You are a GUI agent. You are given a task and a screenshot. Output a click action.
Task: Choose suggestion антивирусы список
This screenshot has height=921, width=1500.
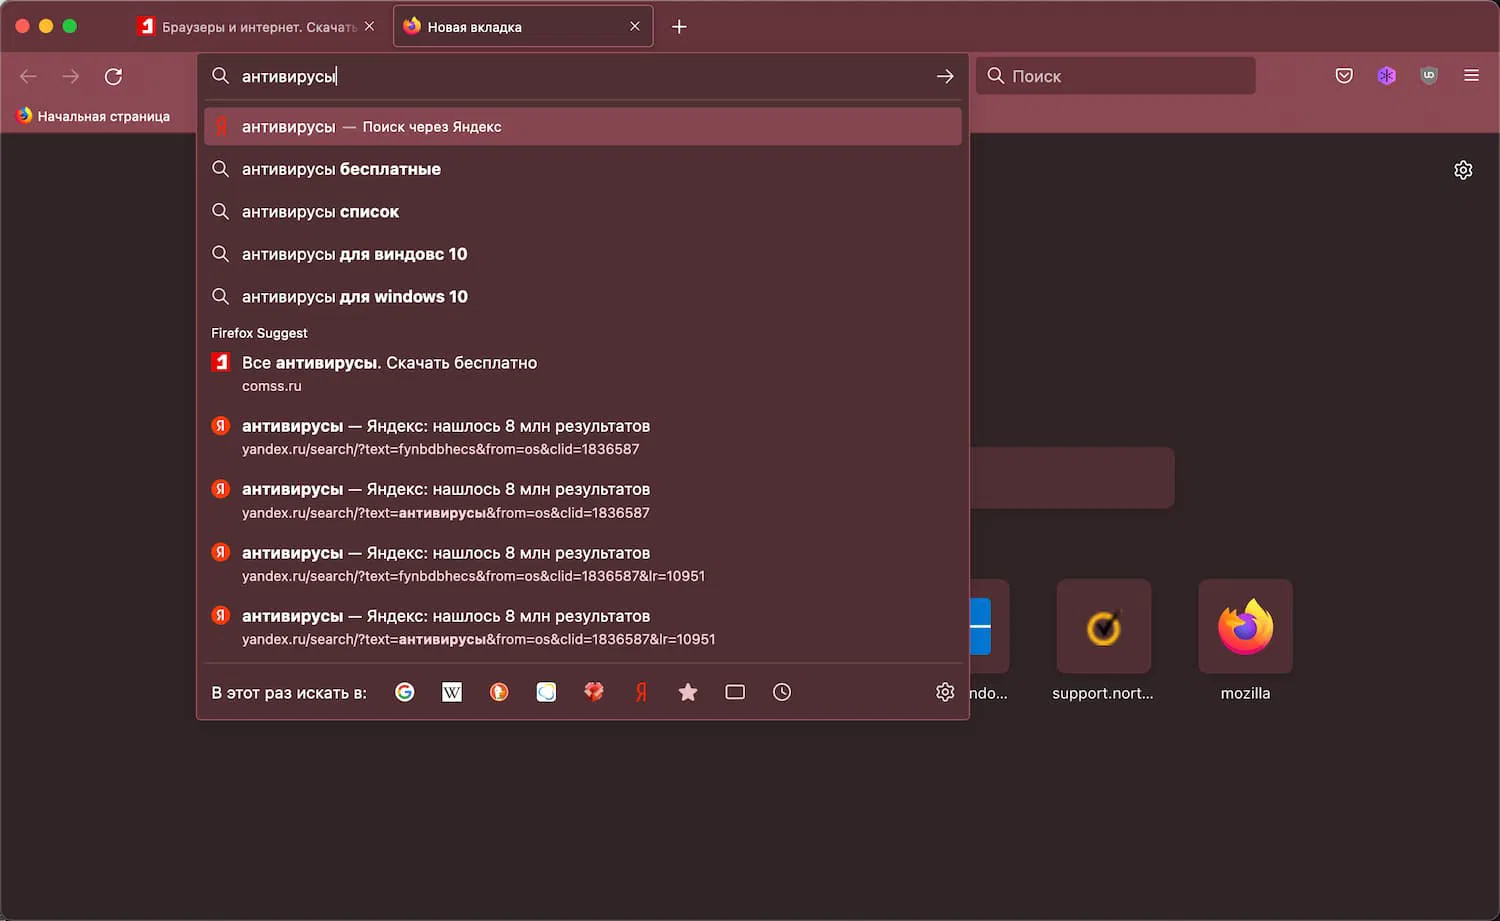click(583, 212)
